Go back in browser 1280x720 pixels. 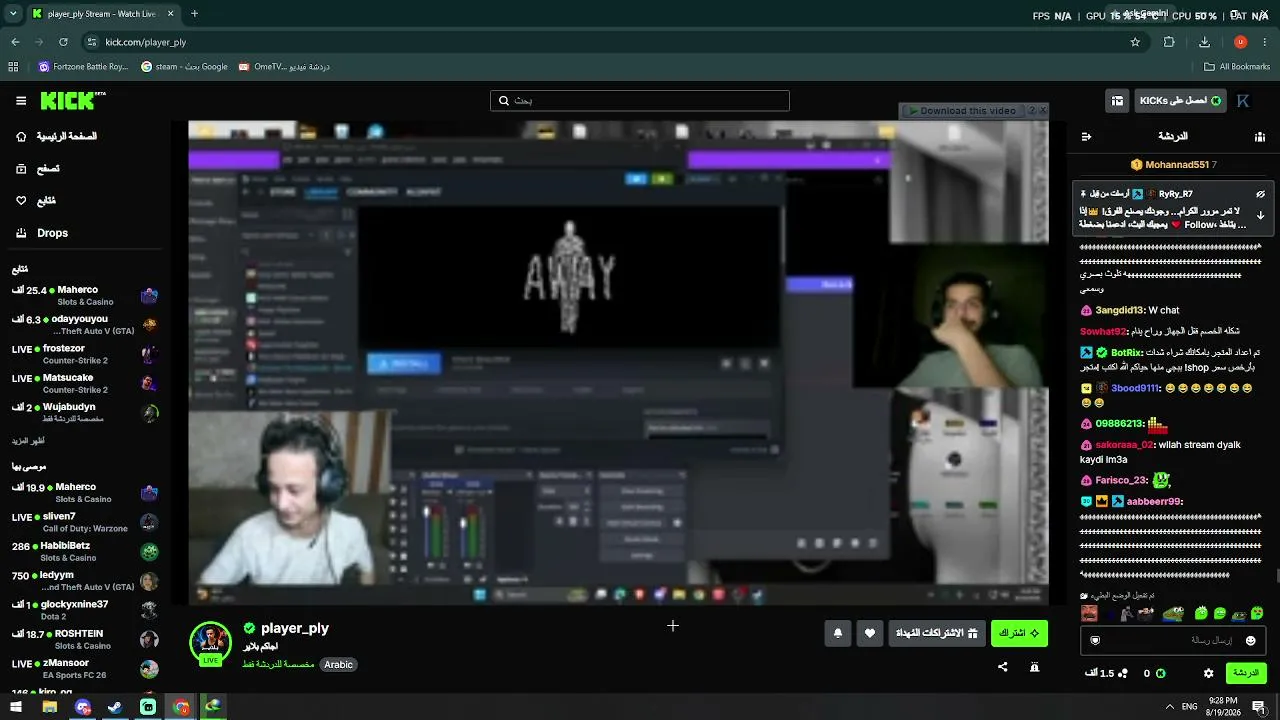point(15,42)
